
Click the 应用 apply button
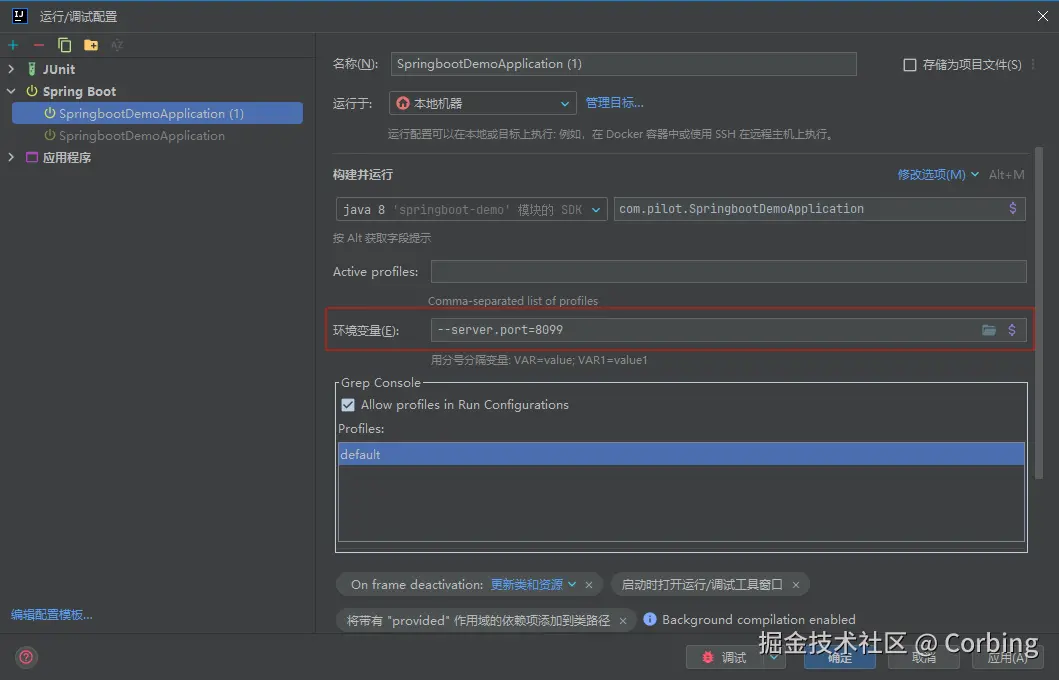click(1007, 657)
